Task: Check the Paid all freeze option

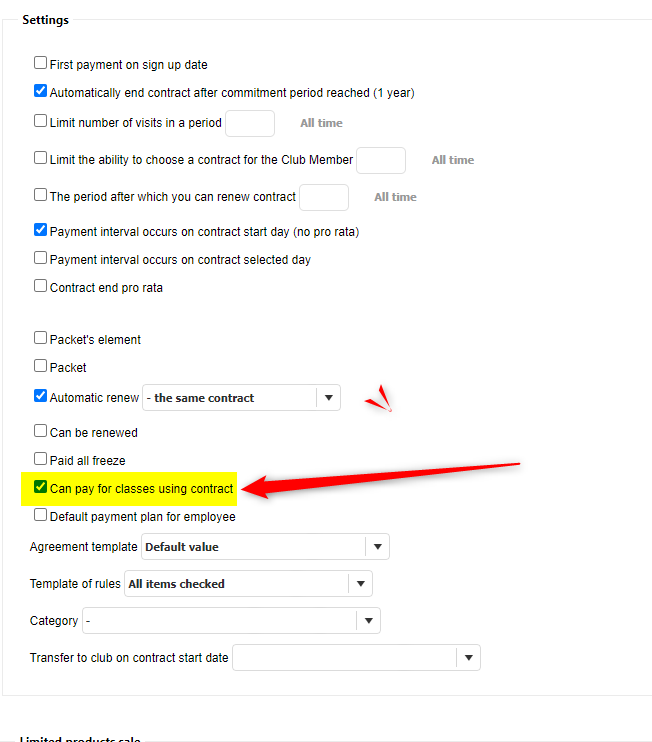Action: pos(41,459)
